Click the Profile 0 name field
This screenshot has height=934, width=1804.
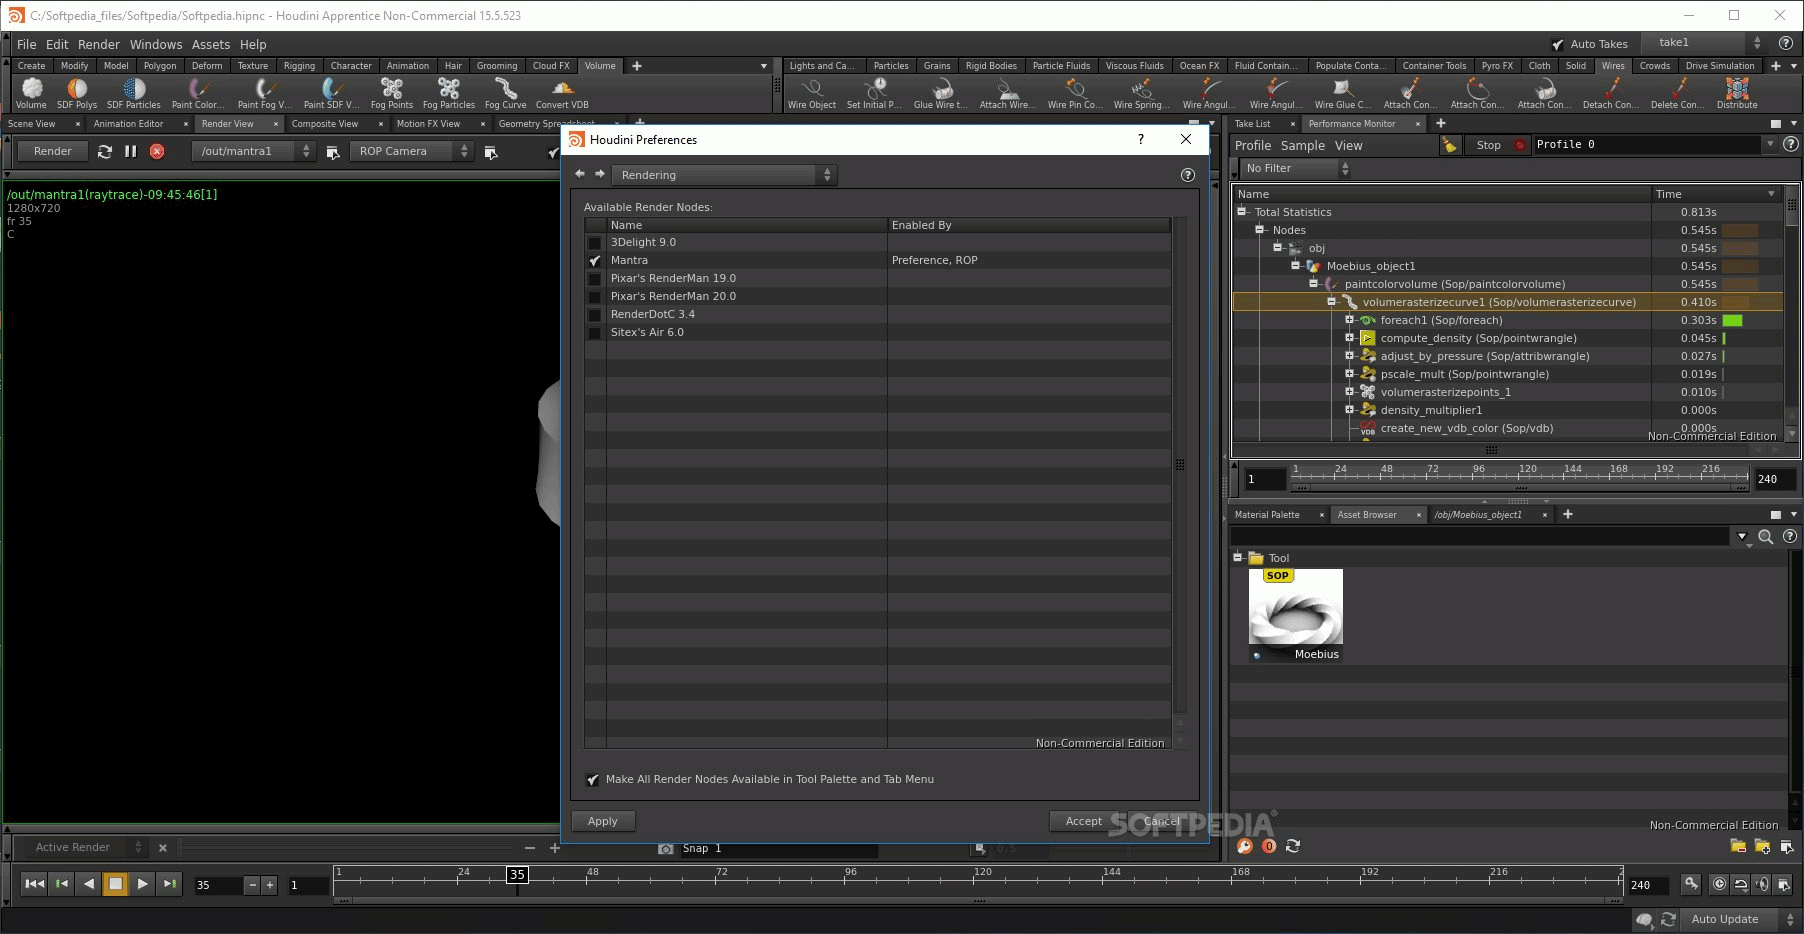pyautogui.click(x=1646, y=145)
